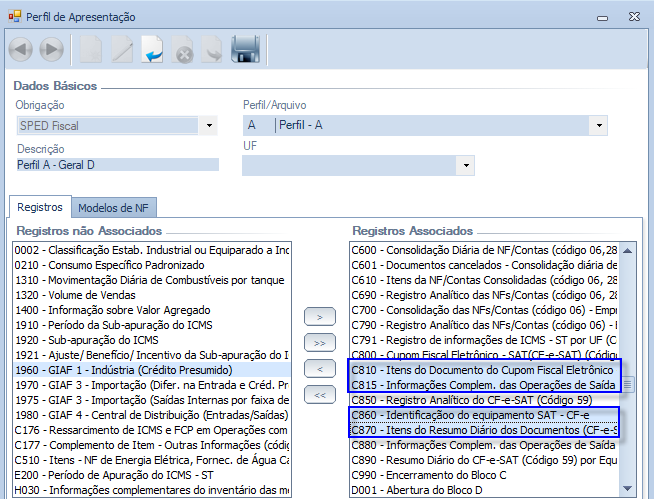Click the new document icon in toolbar
This screenshot has height=499, width=654.
pos(91,49)
